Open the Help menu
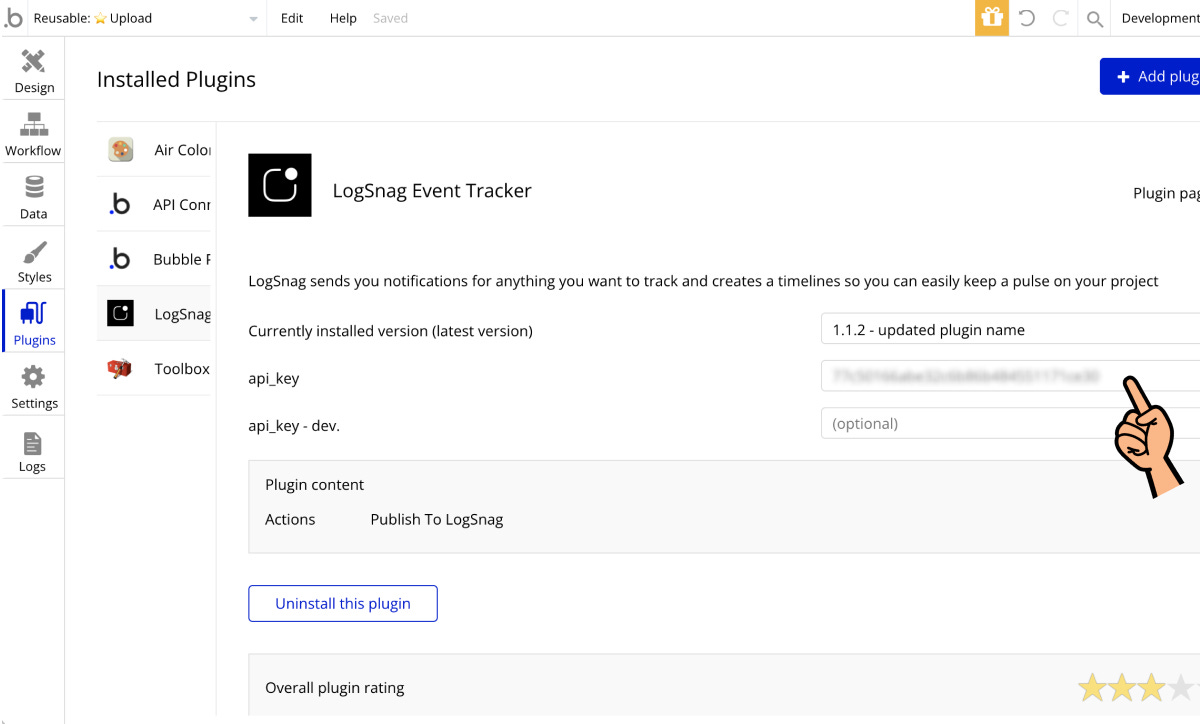The width and height of the screenshot is (1200, 724). coord(343,18)
